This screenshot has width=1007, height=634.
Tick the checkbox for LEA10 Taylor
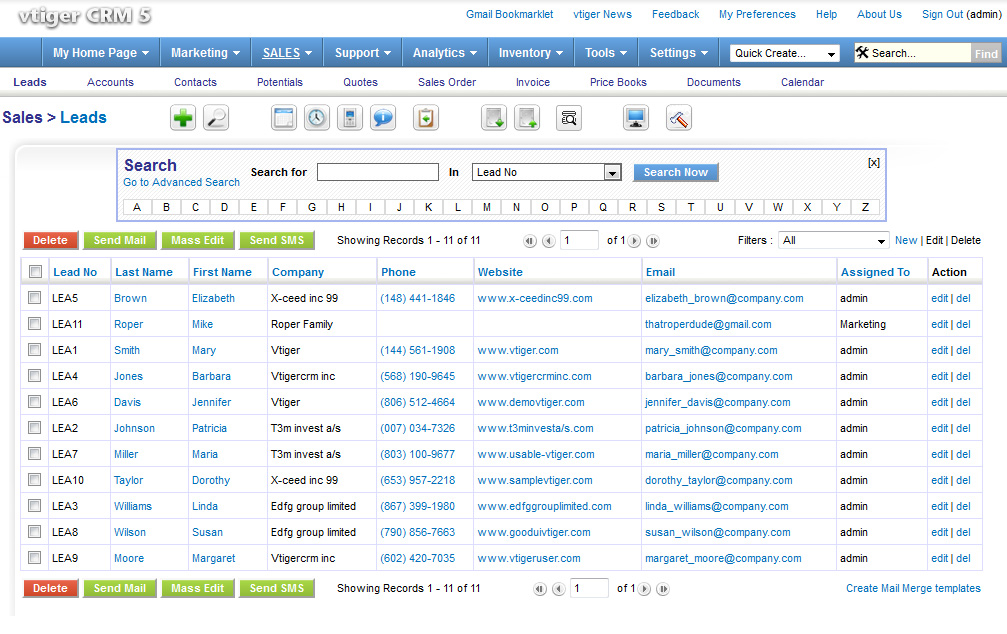click(35, 480)
